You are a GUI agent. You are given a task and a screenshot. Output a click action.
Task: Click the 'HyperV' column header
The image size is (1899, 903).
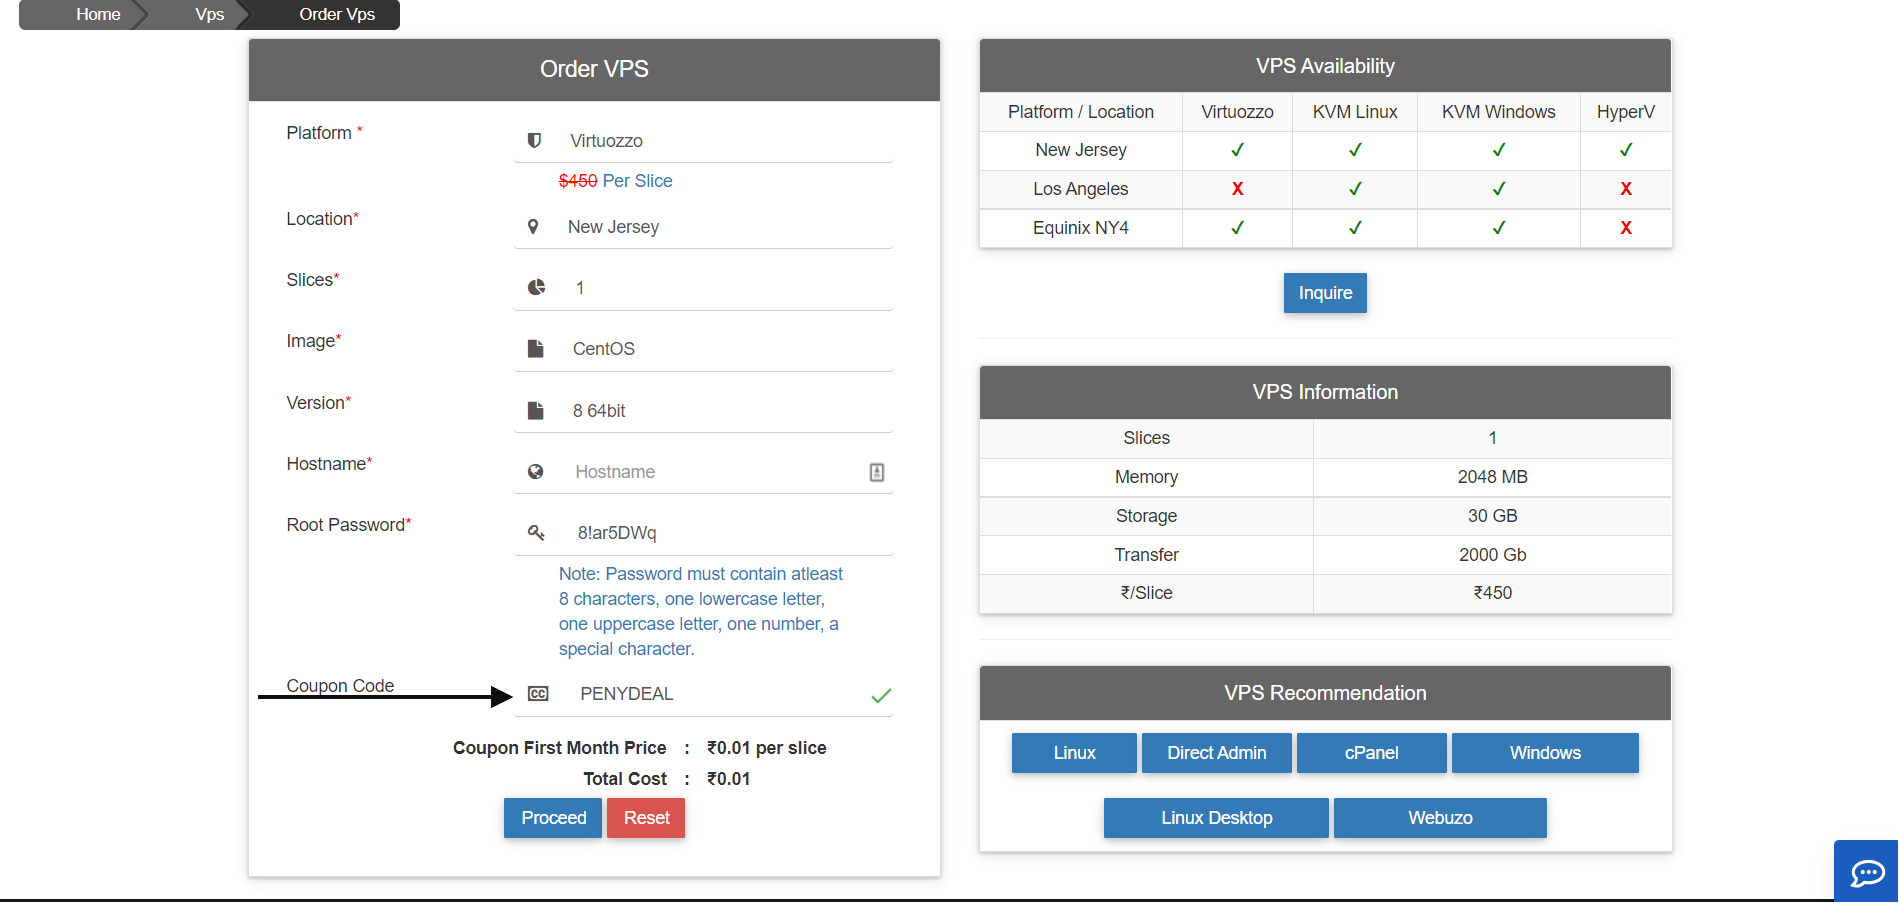pos(1625,112)
